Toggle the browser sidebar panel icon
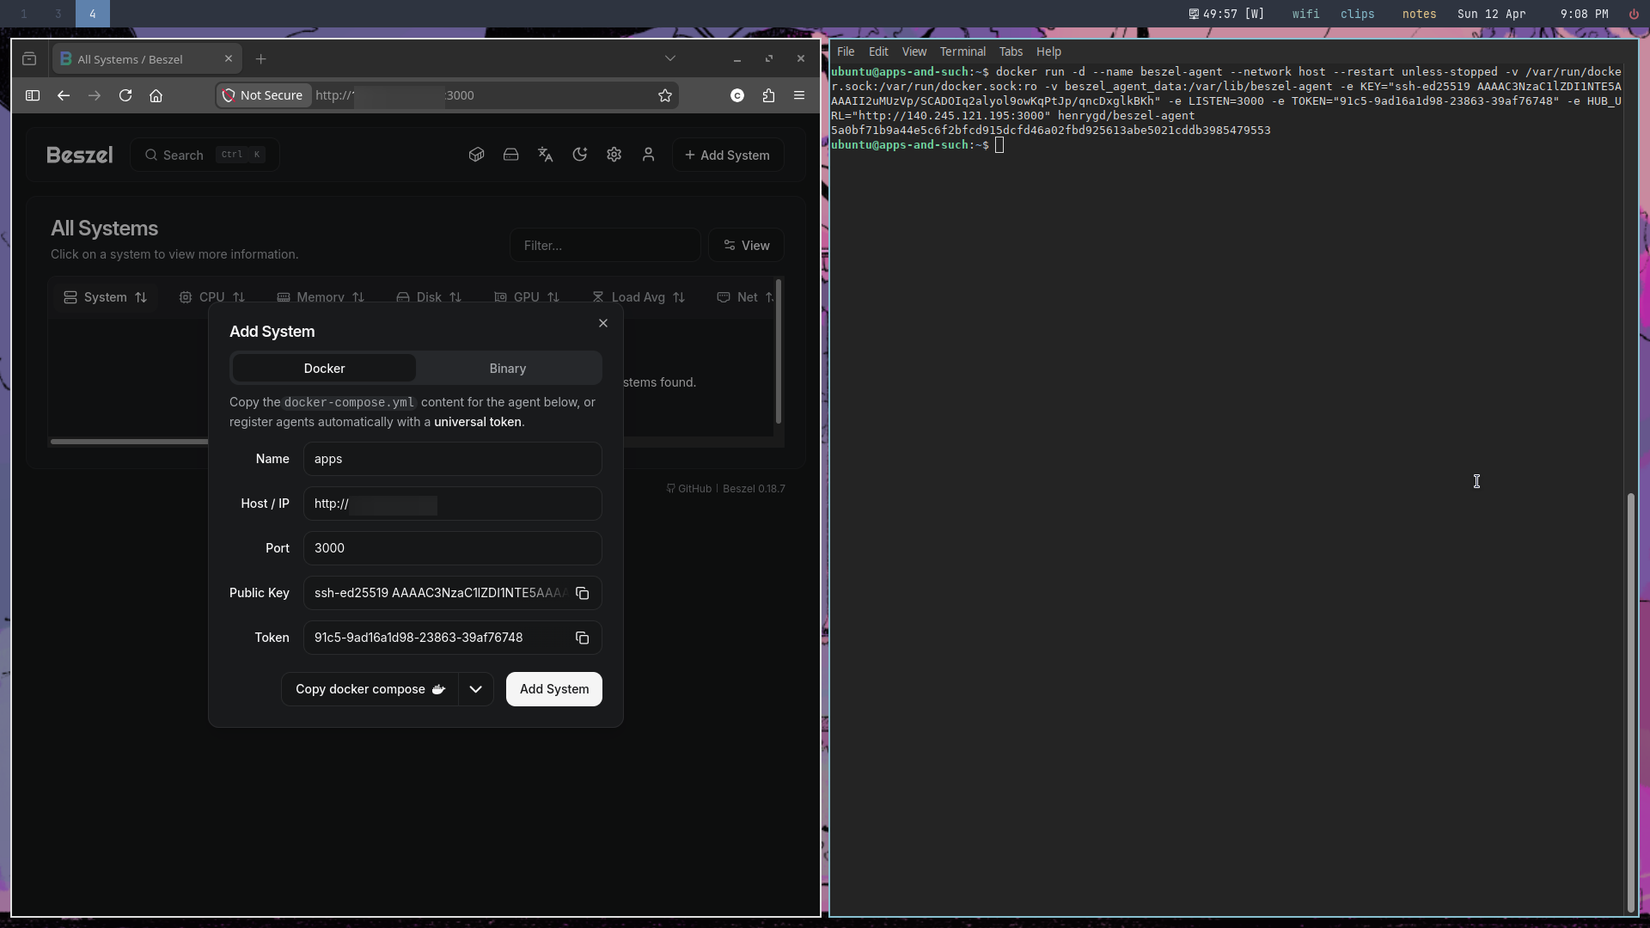The width and height of the screenshot is (1650, 928). point(32,95)
